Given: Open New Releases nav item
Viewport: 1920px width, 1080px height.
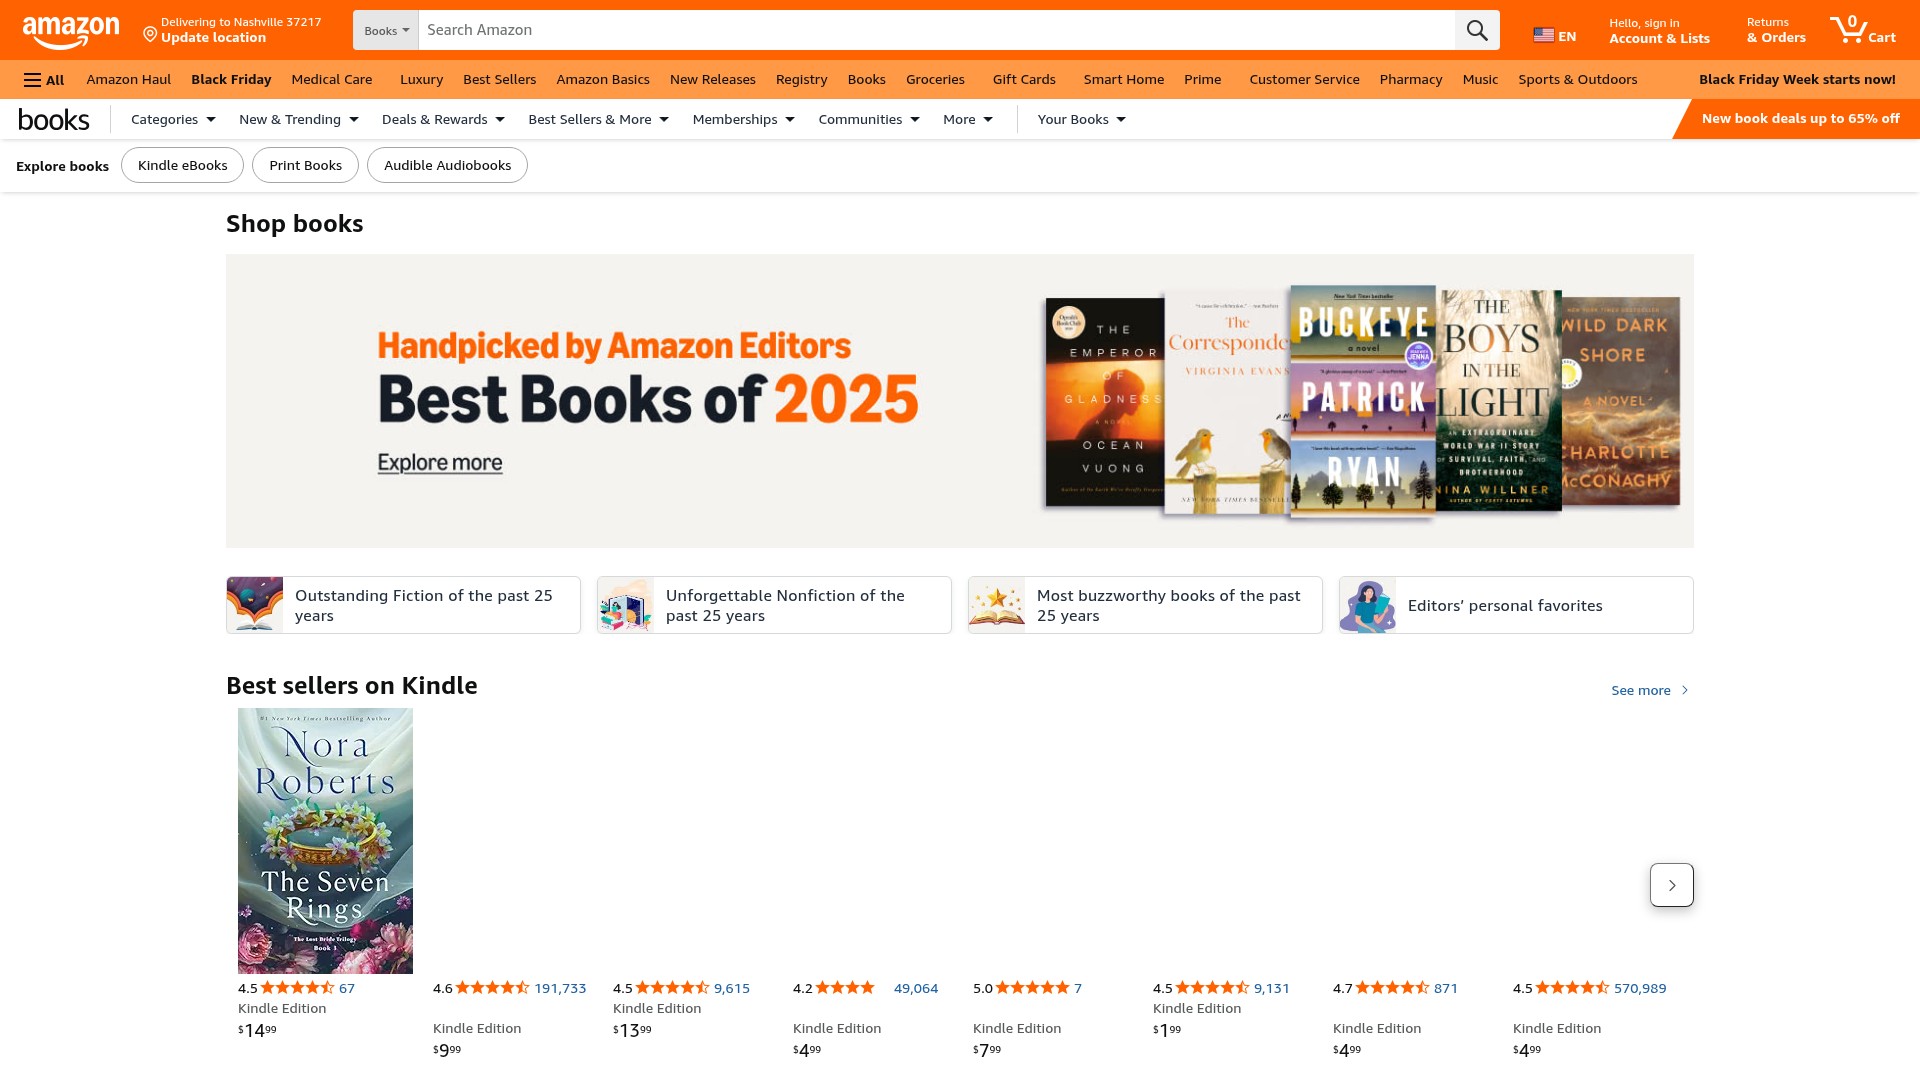Looking at the screenshot, I should point(713,79).
